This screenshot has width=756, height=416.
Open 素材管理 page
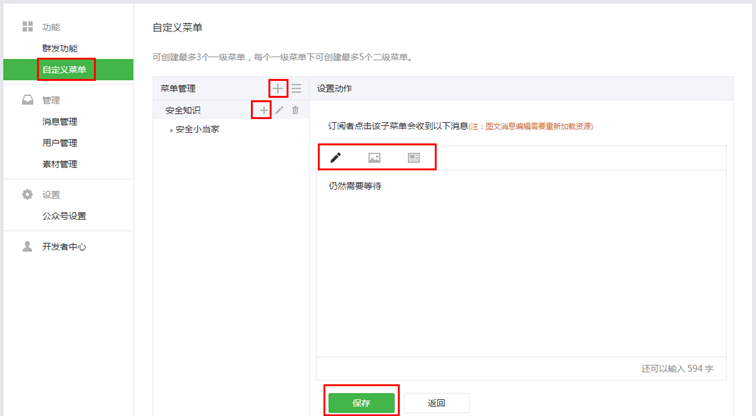[x=60, y=164]
